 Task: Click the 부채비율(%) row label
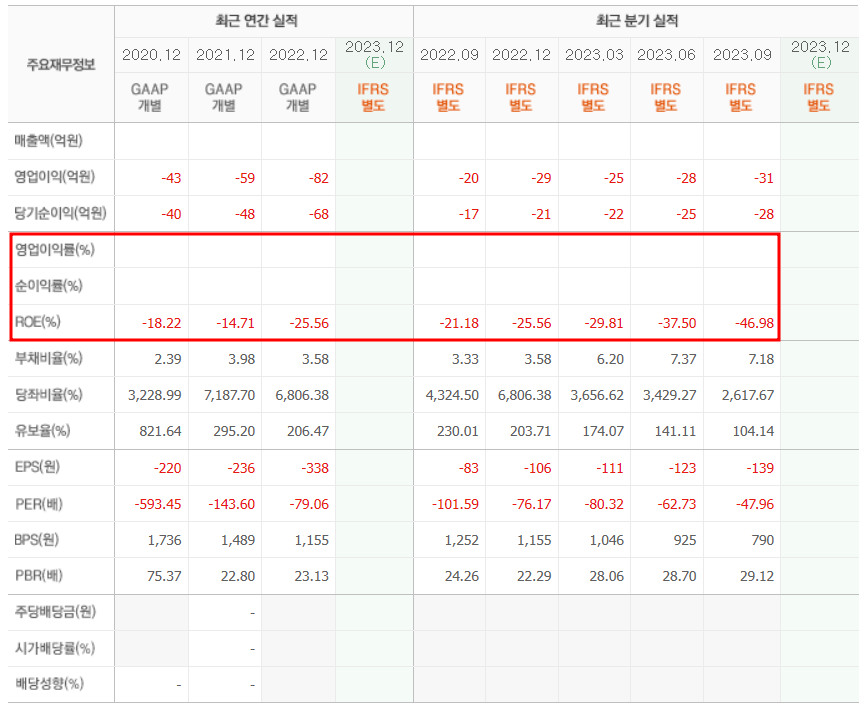tap(49, 358)
